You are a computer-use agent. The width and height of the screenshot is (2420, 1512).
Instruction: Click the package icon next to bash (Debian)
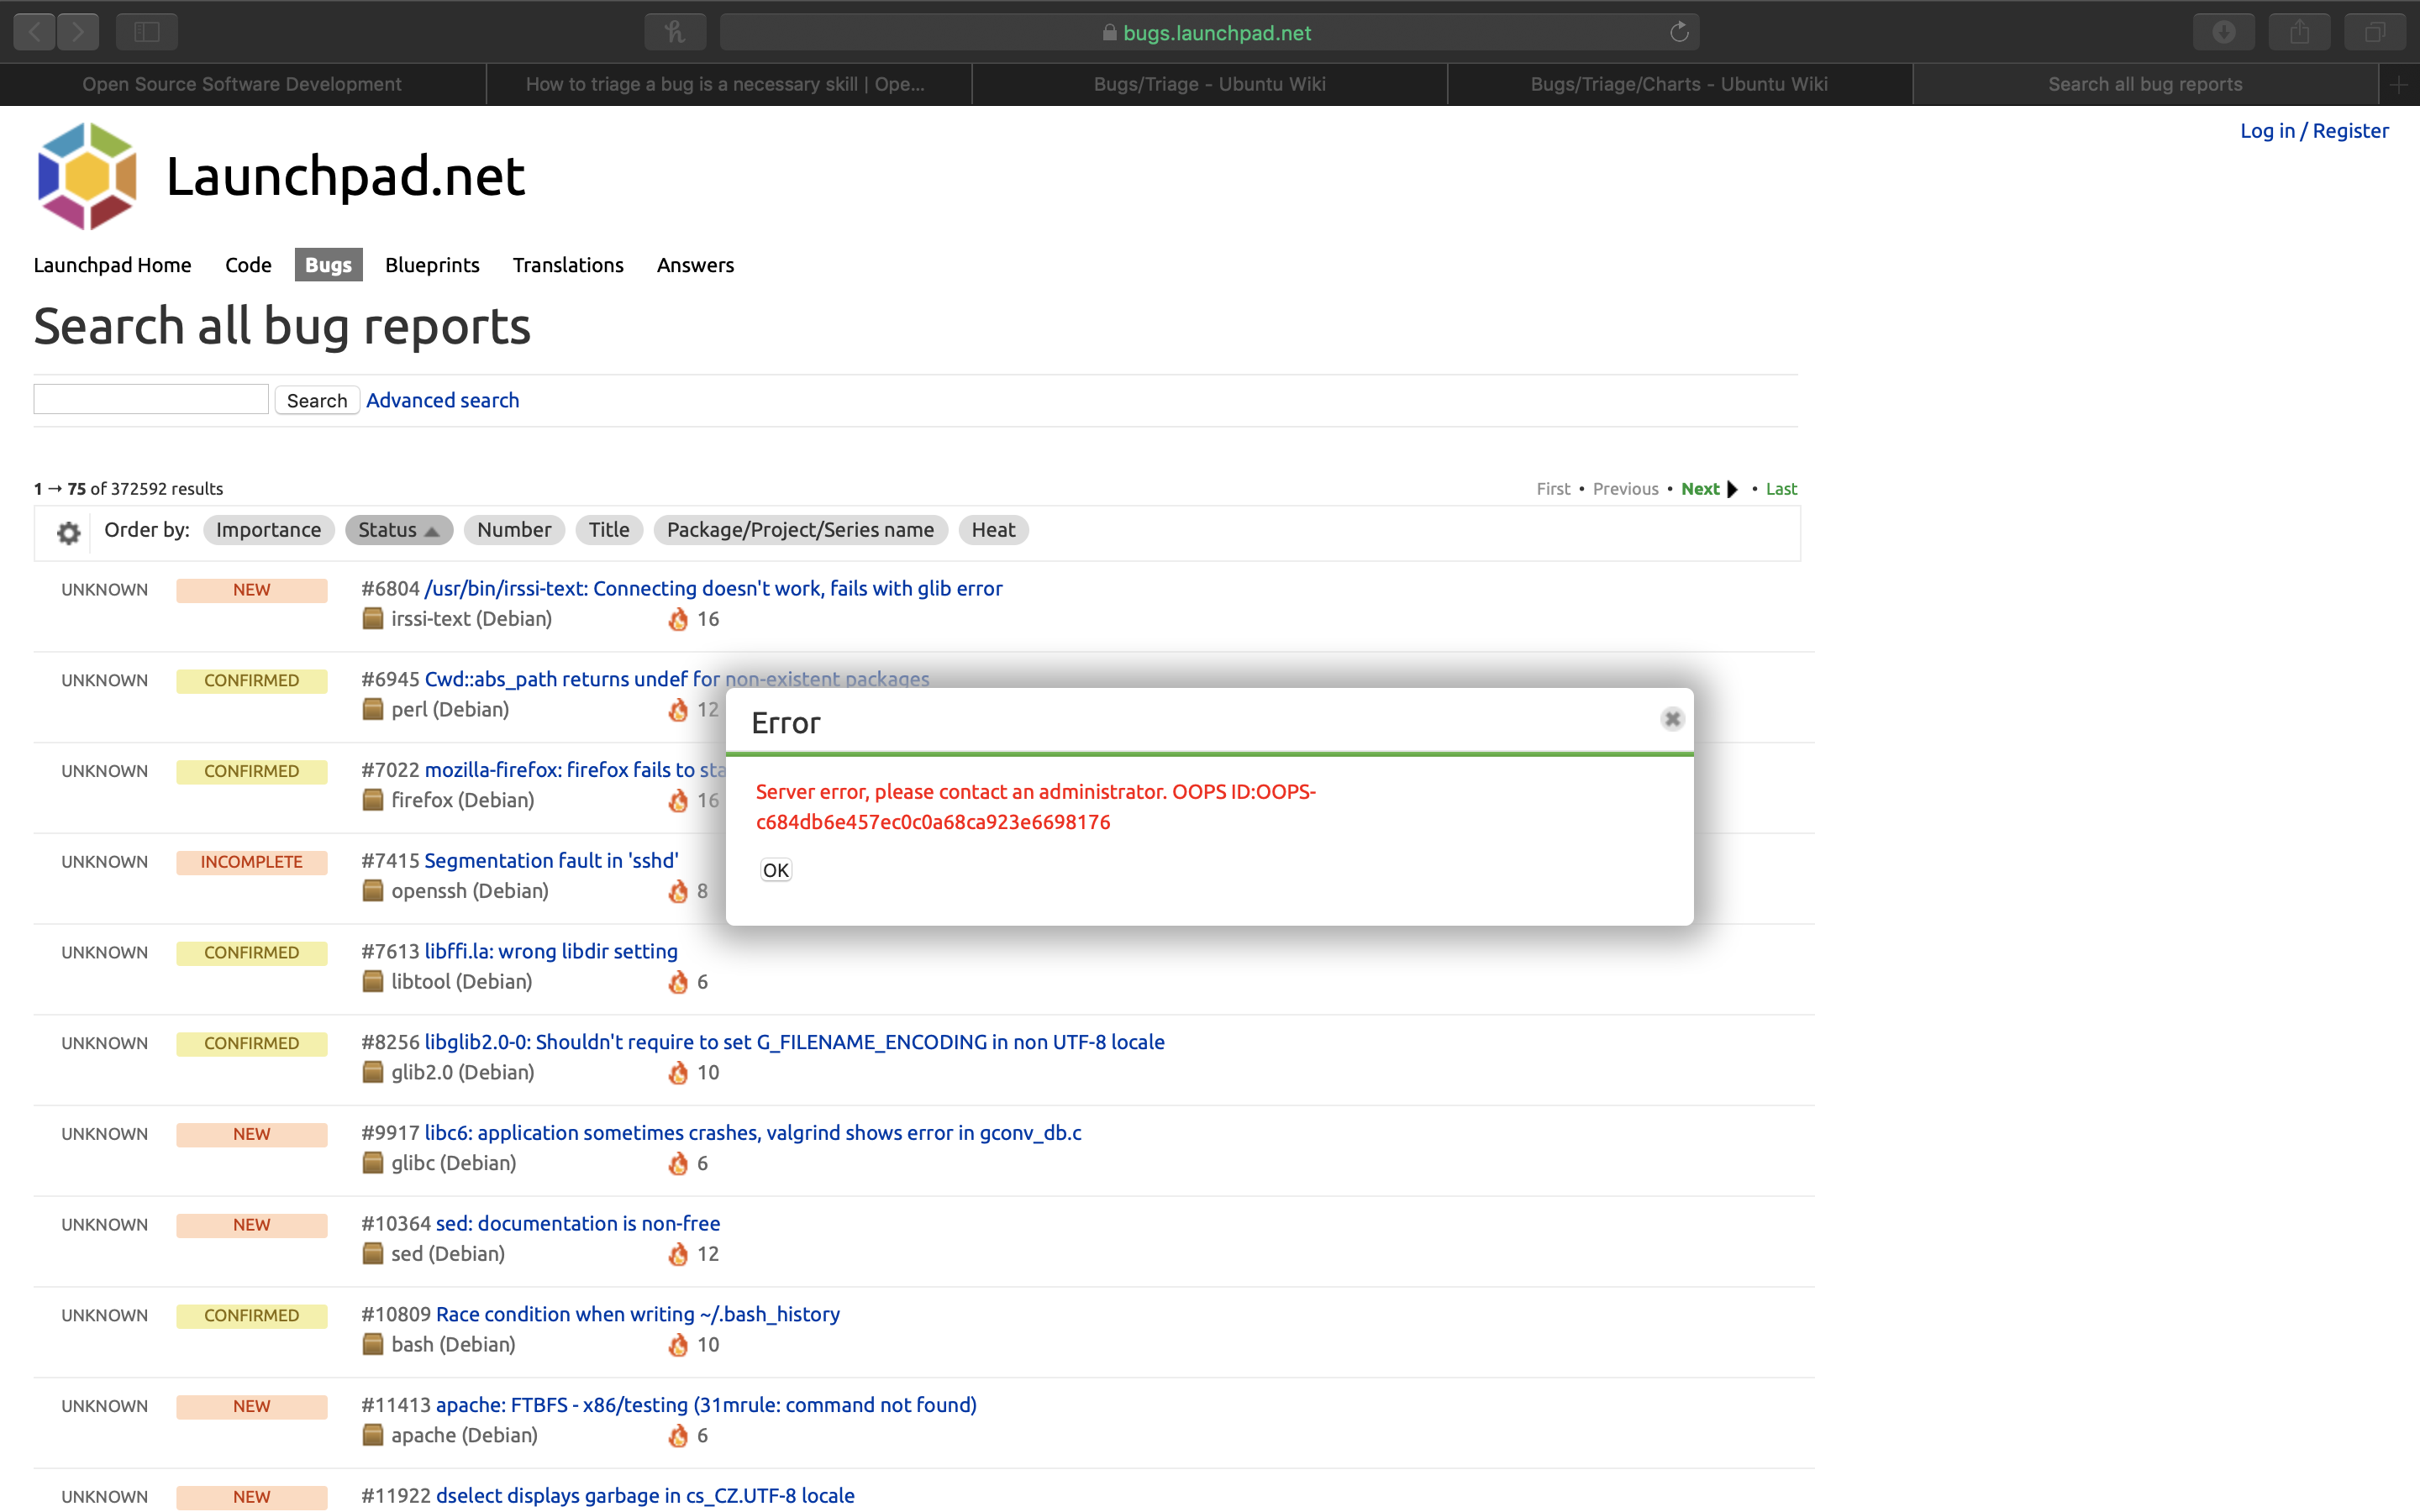click(x=373, y=1345)
